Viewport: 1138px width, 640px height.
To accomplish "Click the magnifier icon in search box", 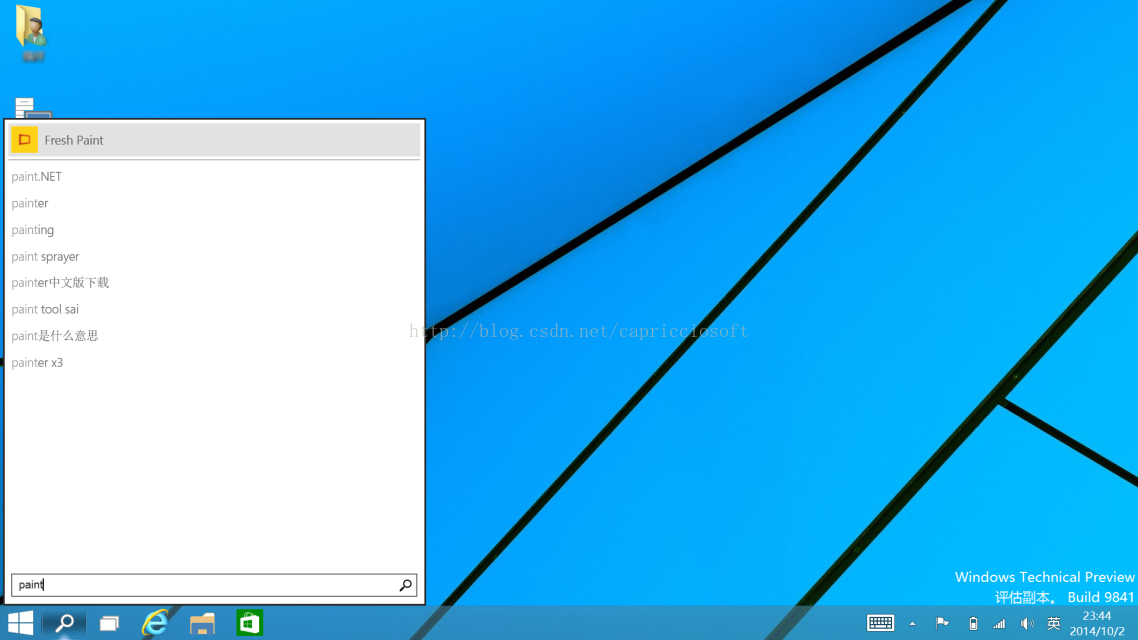I will pyautogui.click(x=406, y=585).
